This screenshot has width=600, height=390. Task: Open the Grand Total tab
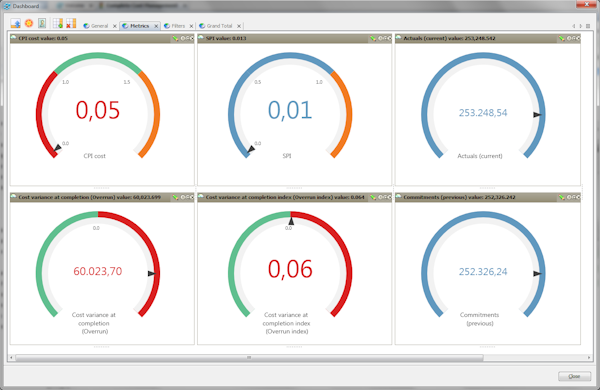click(x=219, y=26)
